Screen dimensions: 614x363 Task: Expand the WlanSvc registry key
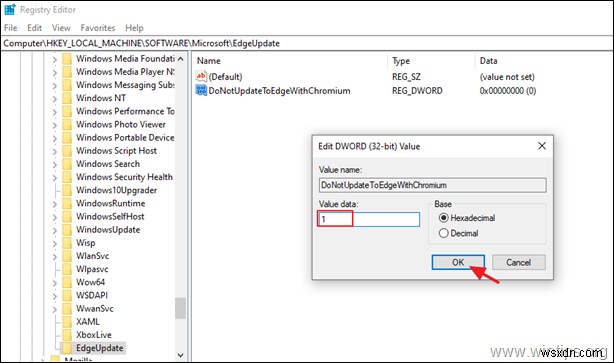click(x=54, y=256)
